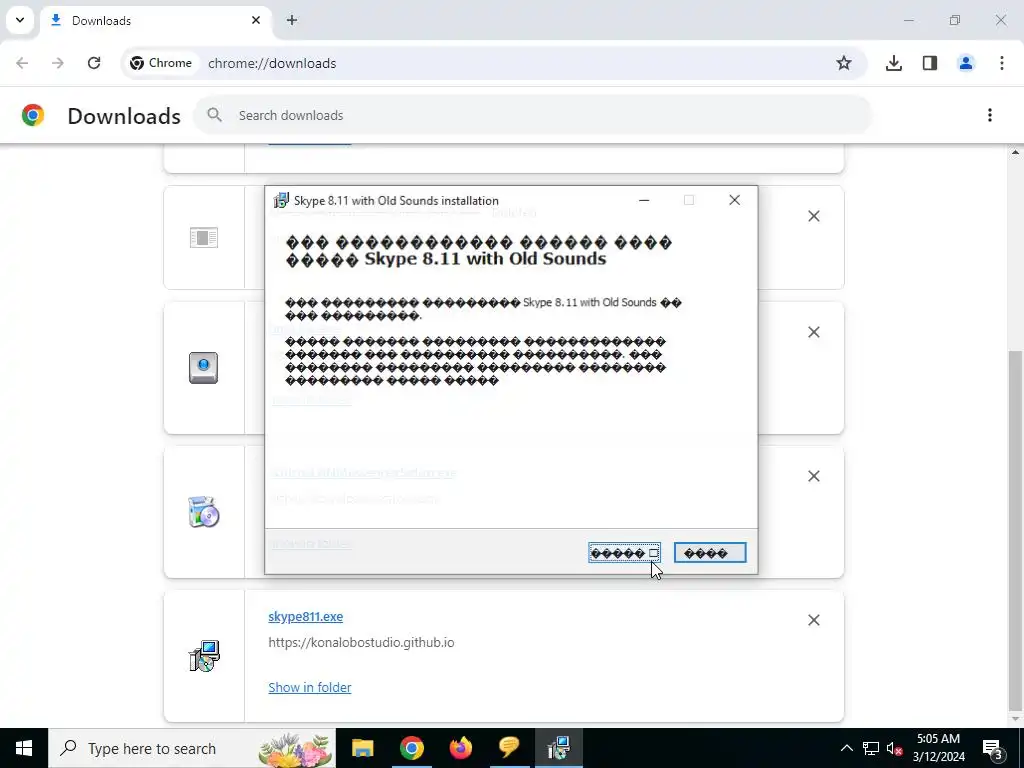Click the skype811.exe installer file icon

click(x=204, y=656)
